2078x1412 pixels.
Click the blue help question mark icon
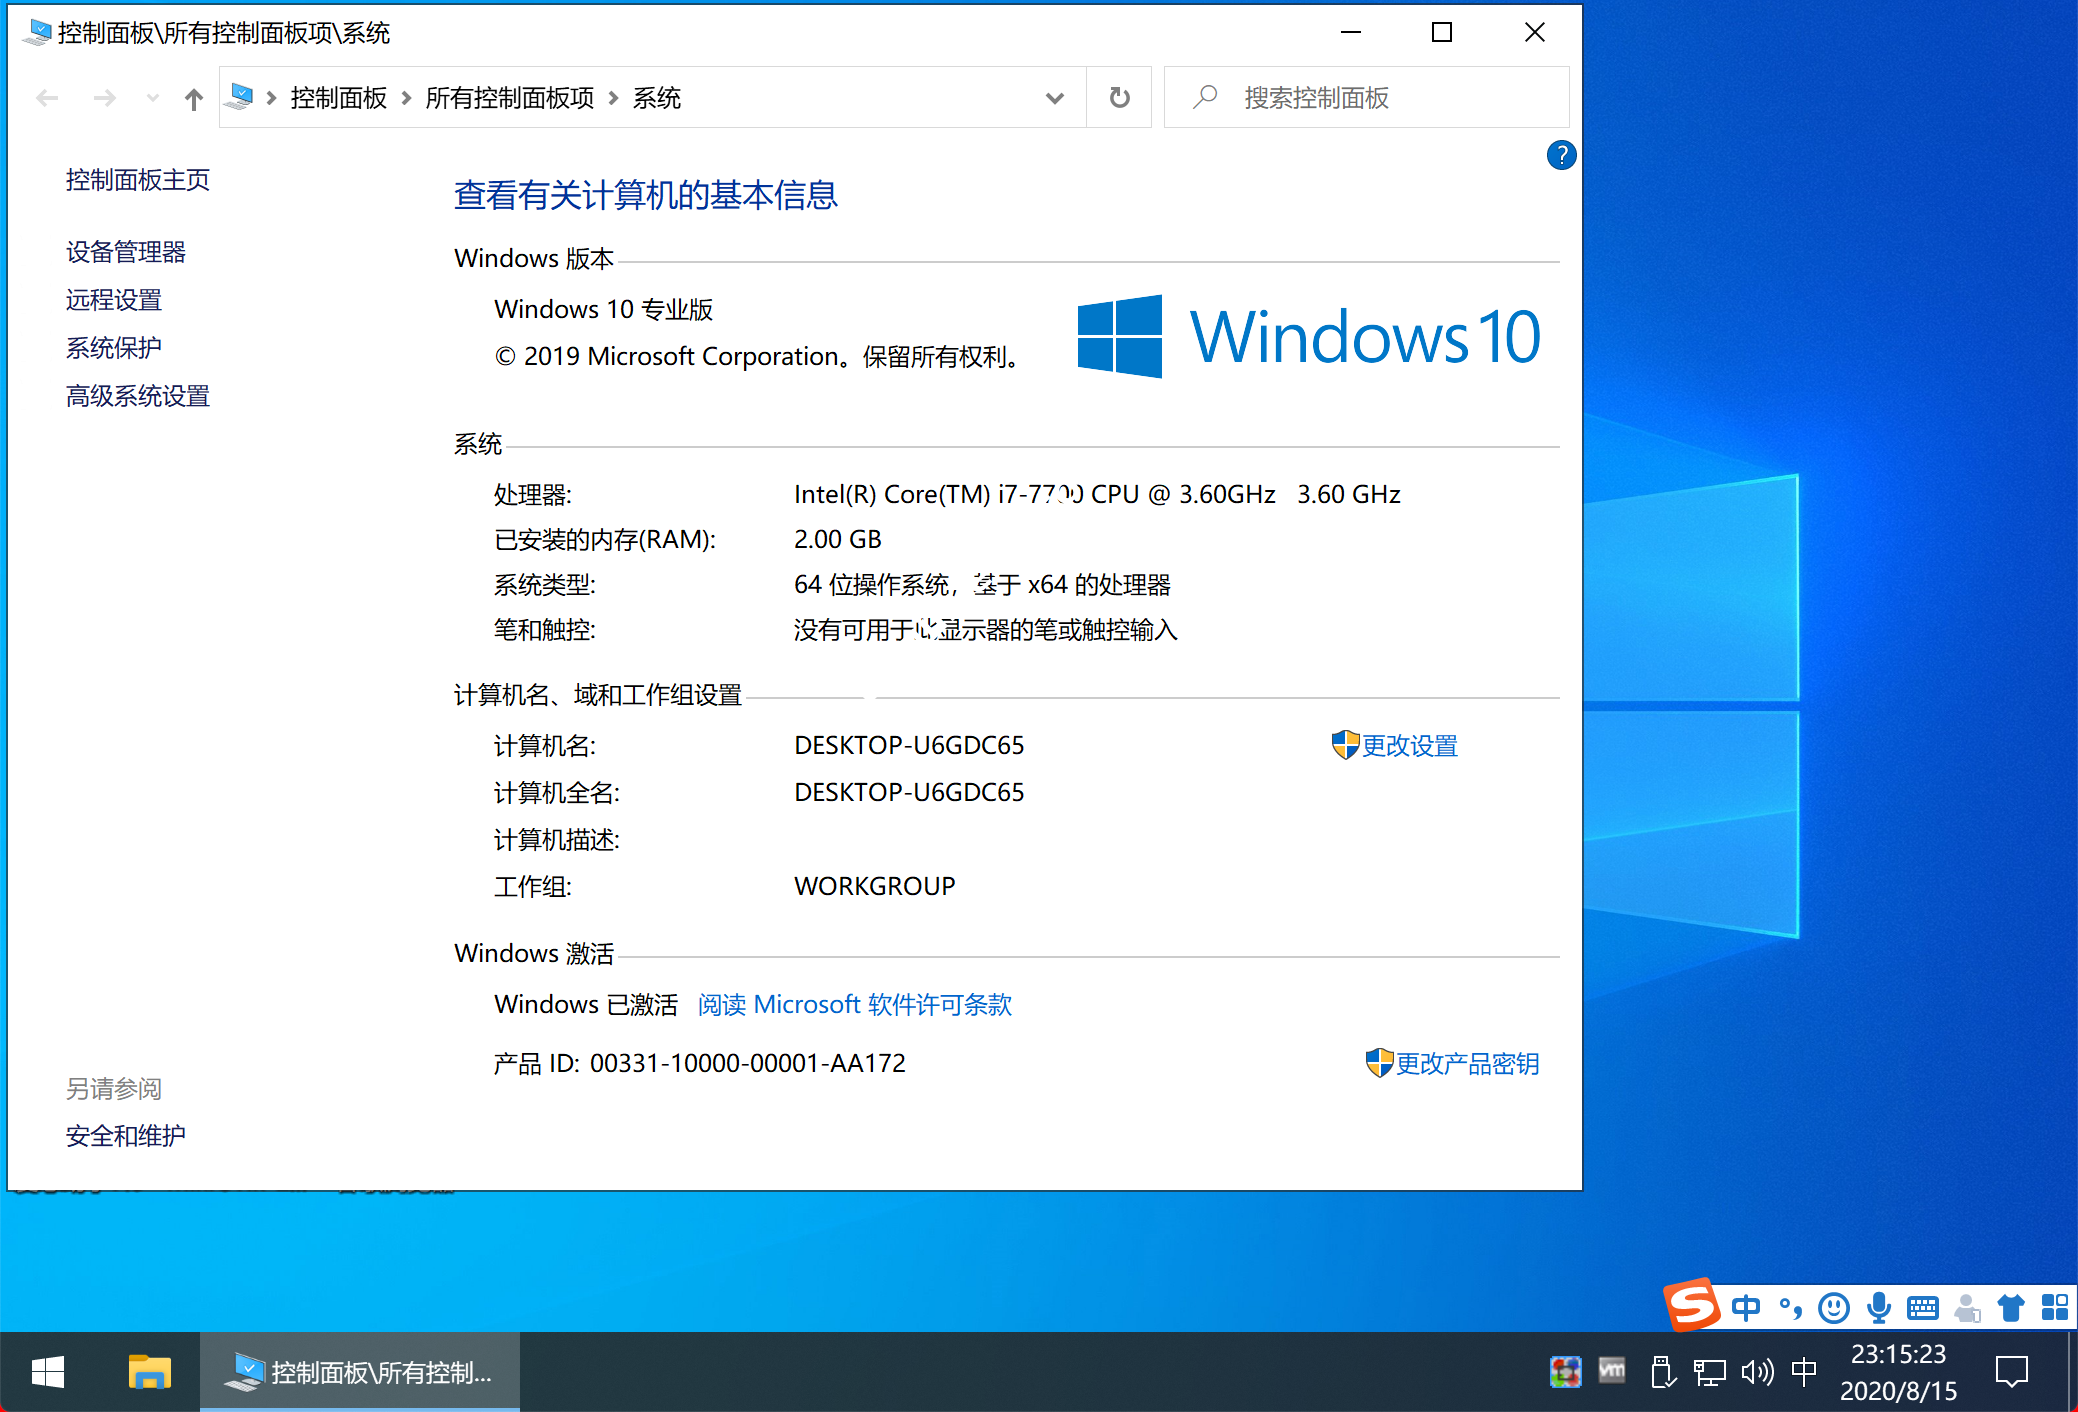(1561, 156)
